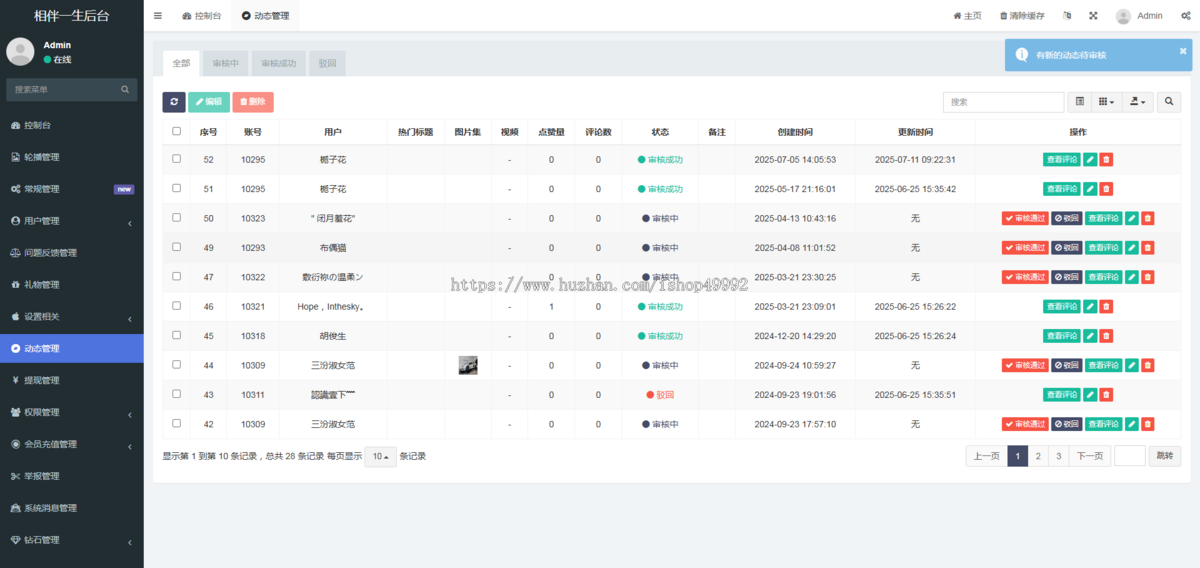Viewport: 1200px width, 568px height.
Task: Click the language switch icon in header
Action: point(1067,16)
